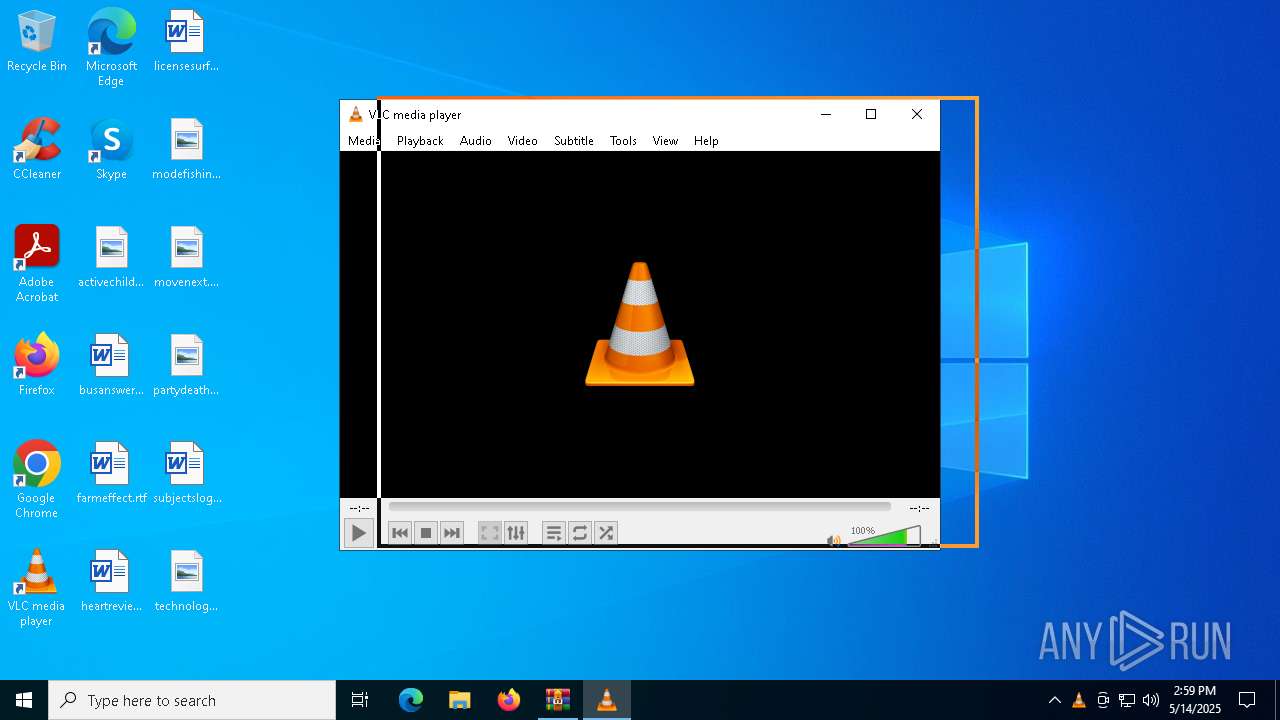The height and width of the screenshot is (720, 1280).
Task: Adjust the VLC volume slider
Action: pyautogui.click(x=884, y=537)
